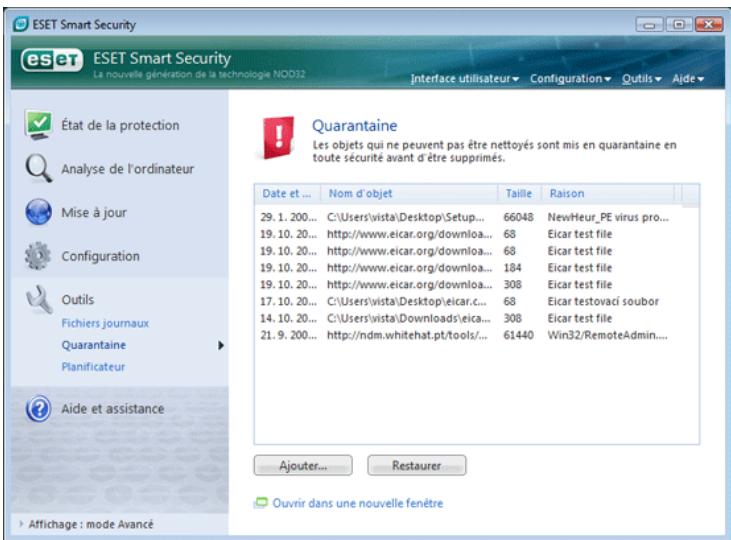The image size is (731, 540).
Task: Select Aide et assistance in the sidebar
Action: pyautogui.click(x=112, y=409)
